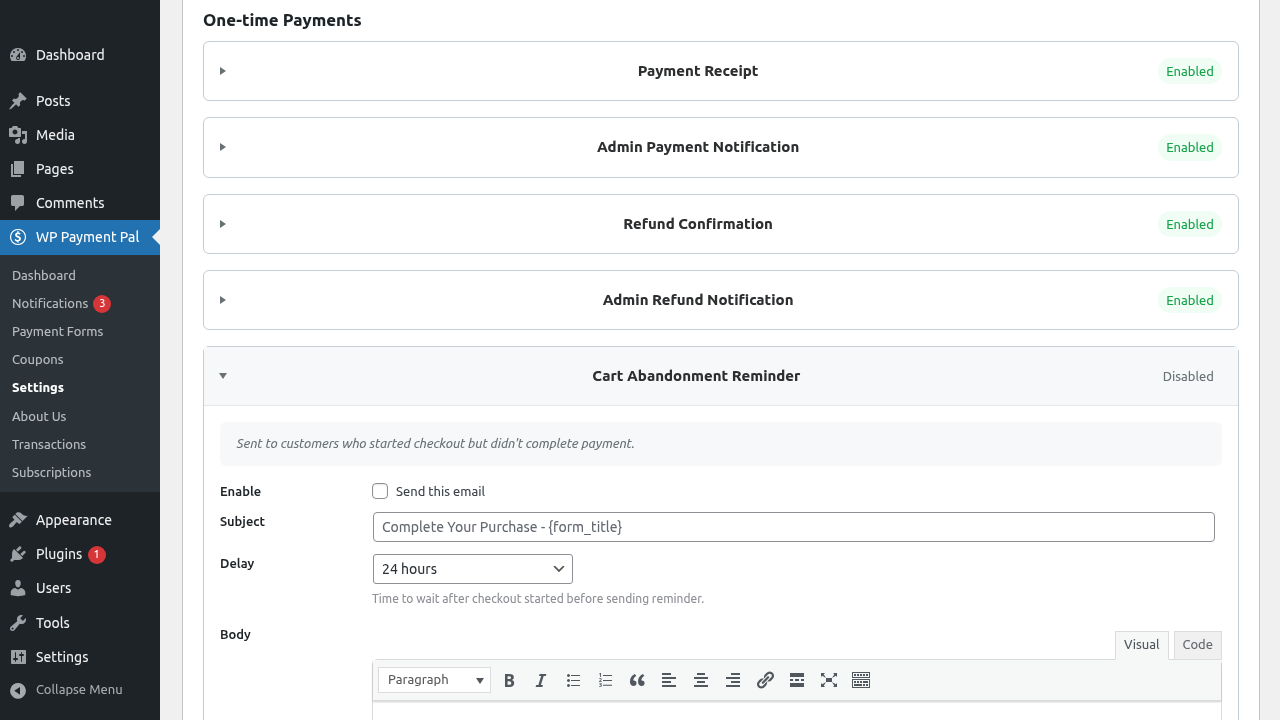The height and width of the screenshot is (720, 1280).
Task: Switch to the Visual editor tab
Action: click(1141, 645)
